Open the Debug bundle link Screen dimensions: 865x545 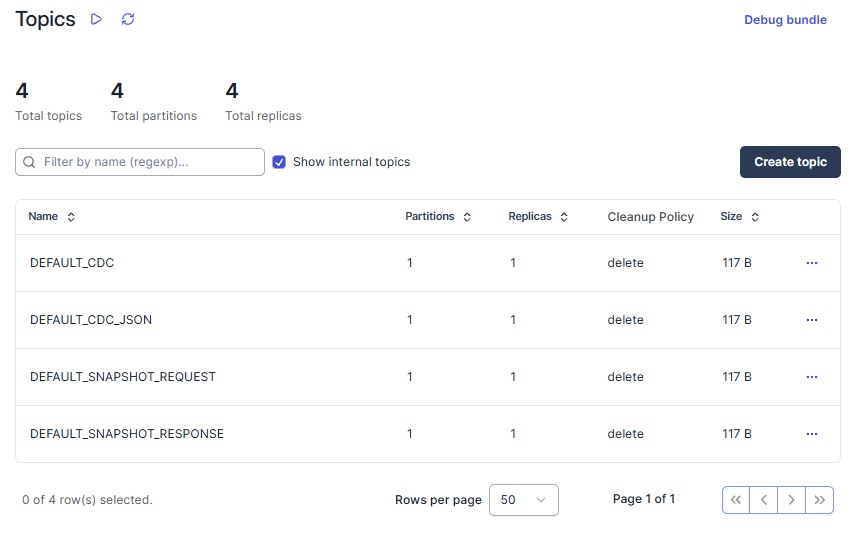[785, 20]
